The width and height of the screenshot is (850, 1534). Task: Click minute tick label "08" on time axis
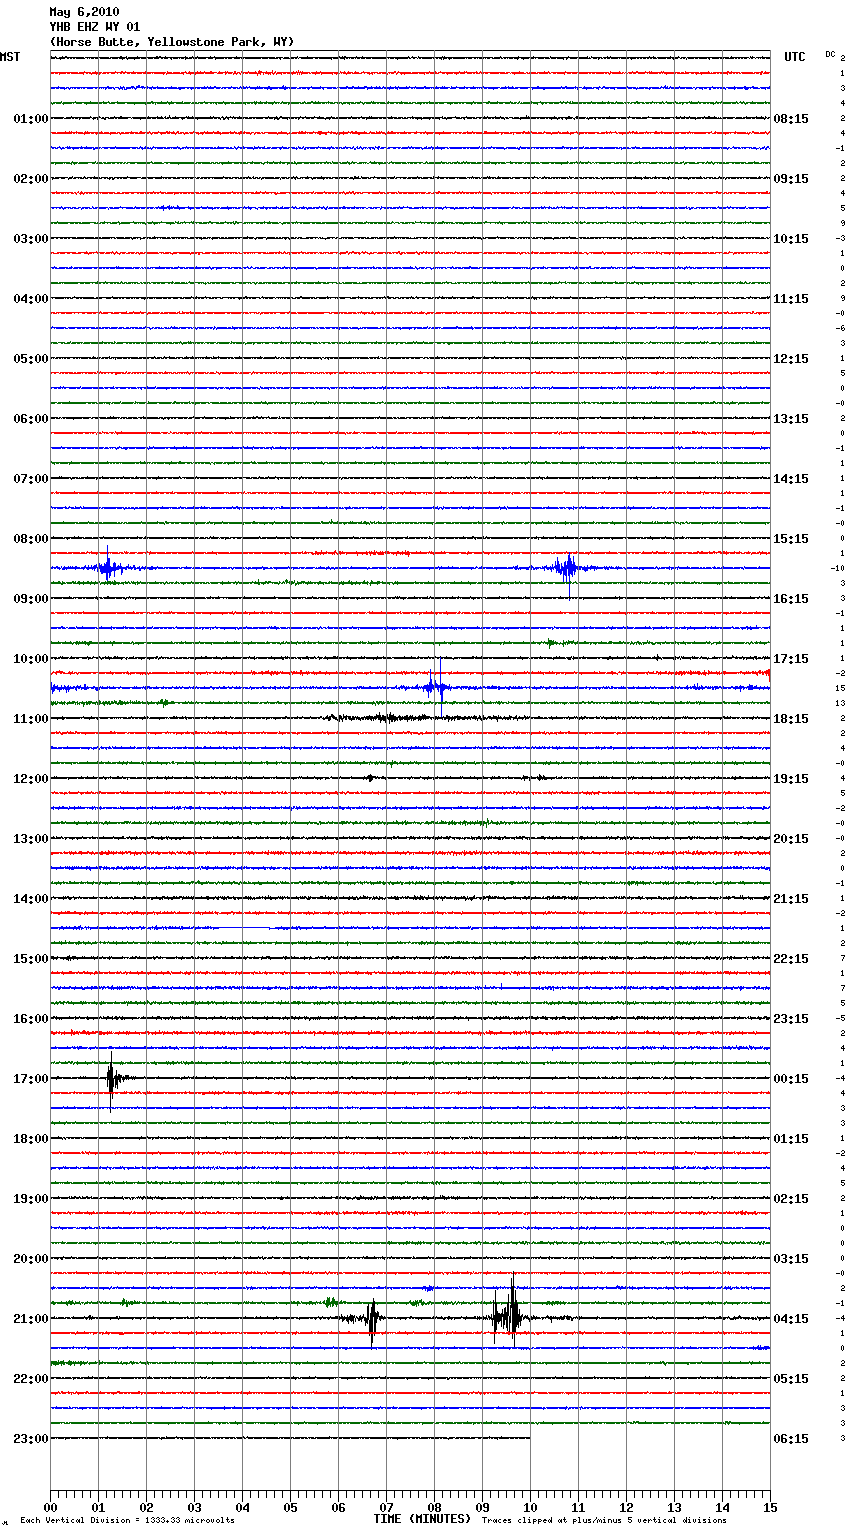434,1507
